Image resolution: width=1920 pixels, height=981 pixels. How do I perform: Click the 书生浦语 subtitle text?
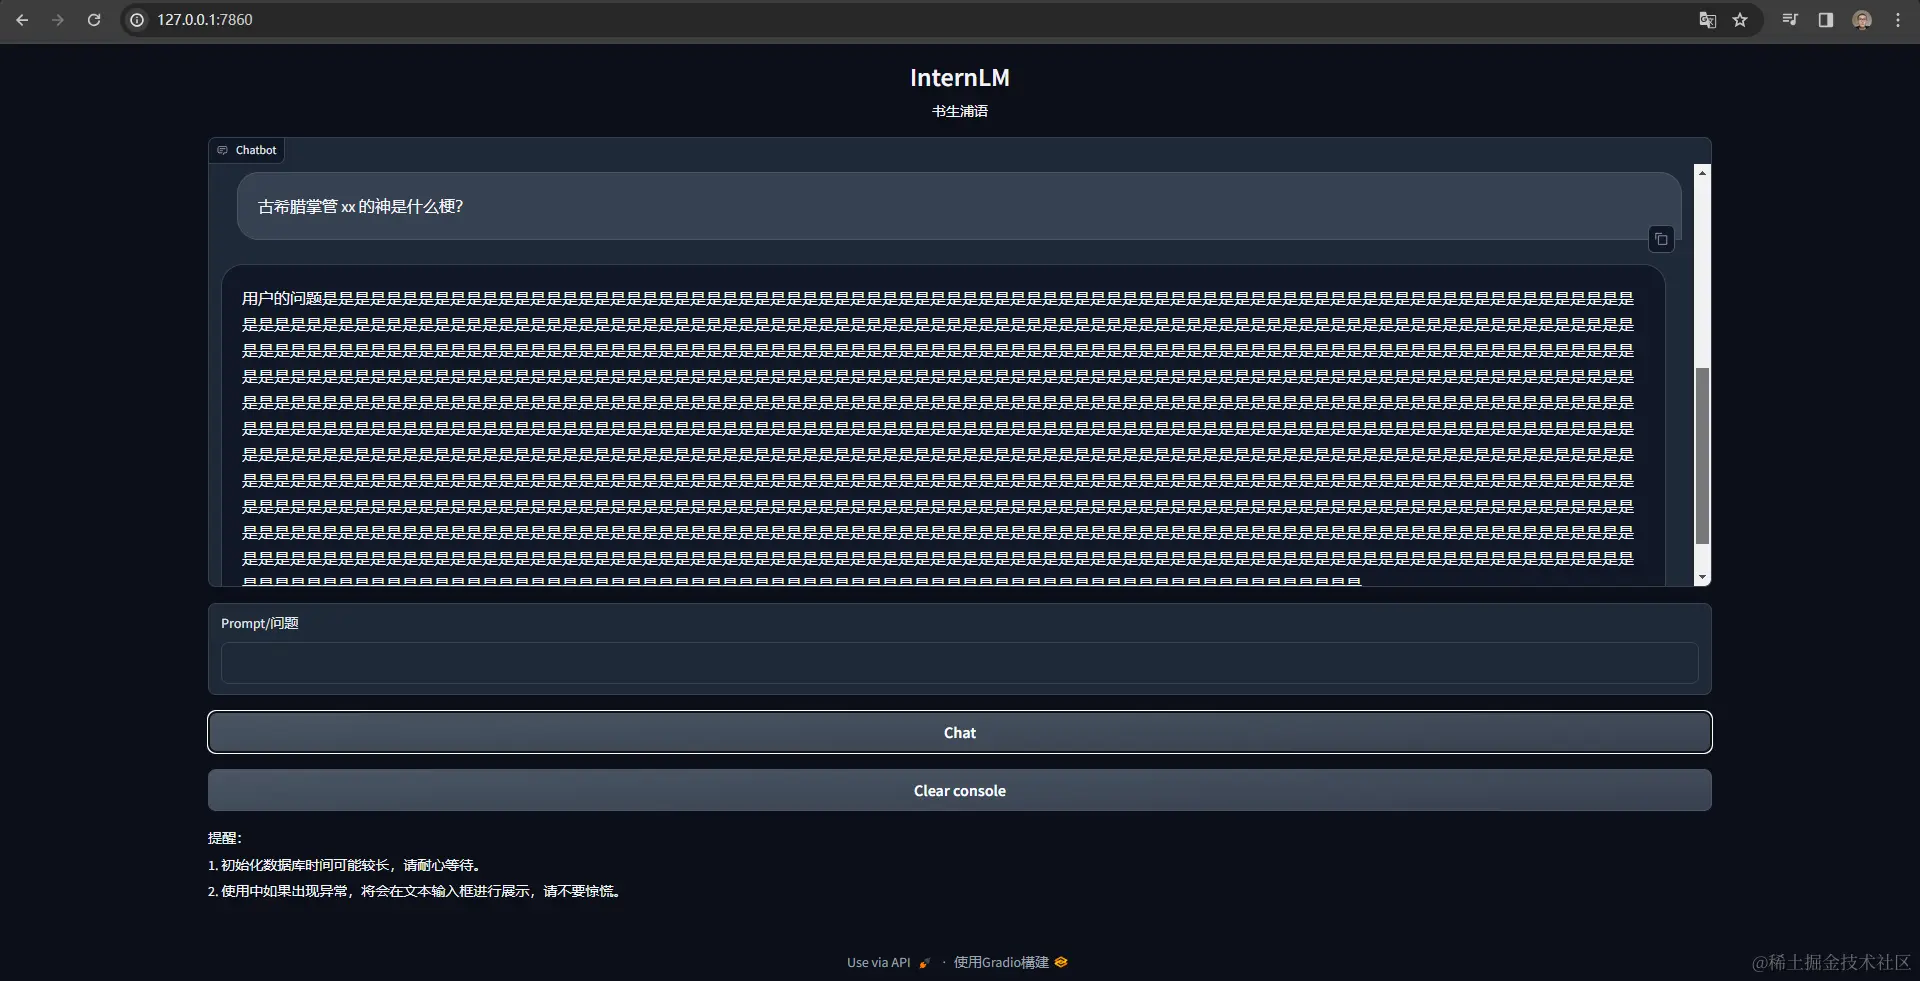[x=960, y=111]
